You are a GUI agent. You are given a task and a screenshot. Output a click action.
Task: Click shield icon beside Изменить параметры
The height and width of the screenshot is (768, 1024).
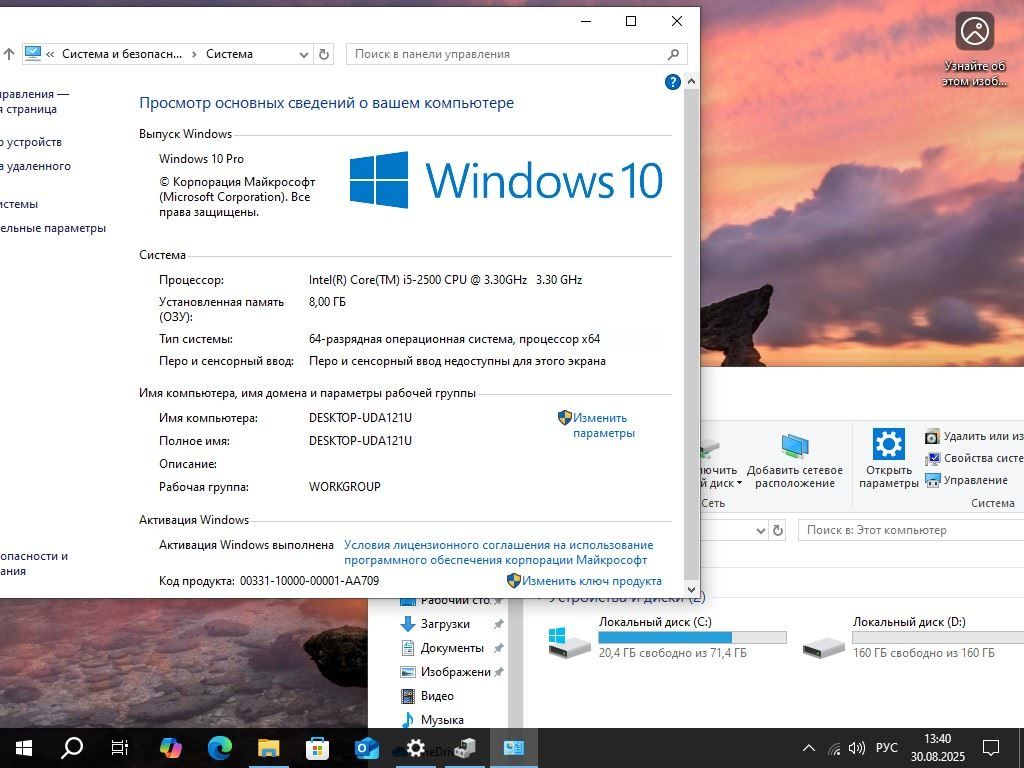click(x=565, y=418)
